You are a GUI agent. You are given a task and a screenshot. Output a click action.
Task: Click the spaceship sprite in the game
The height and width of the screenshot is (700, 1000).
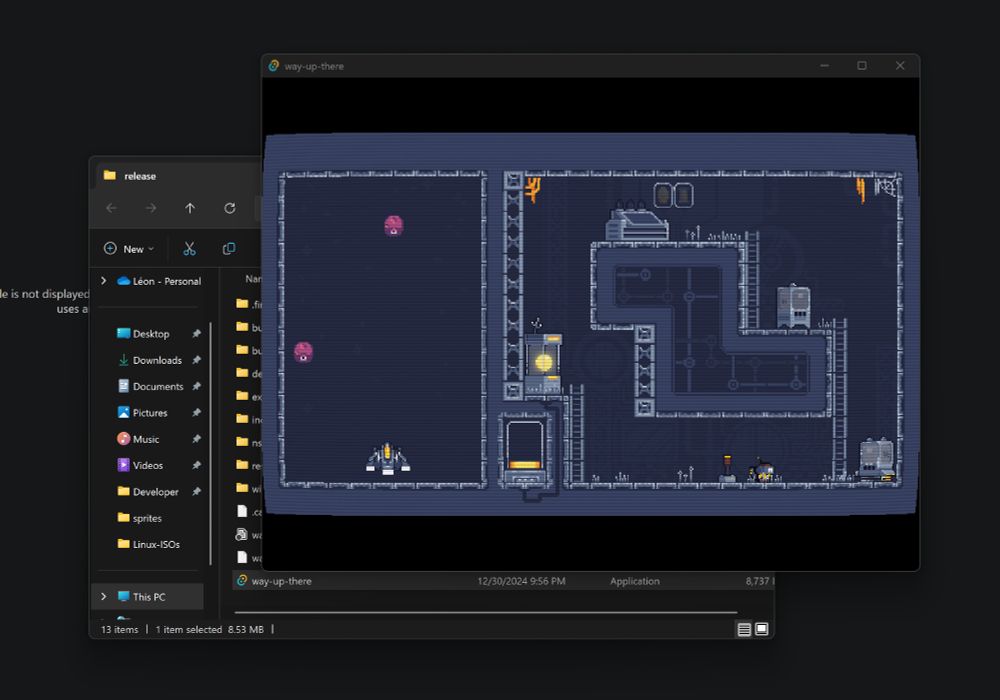coord(388,459)
